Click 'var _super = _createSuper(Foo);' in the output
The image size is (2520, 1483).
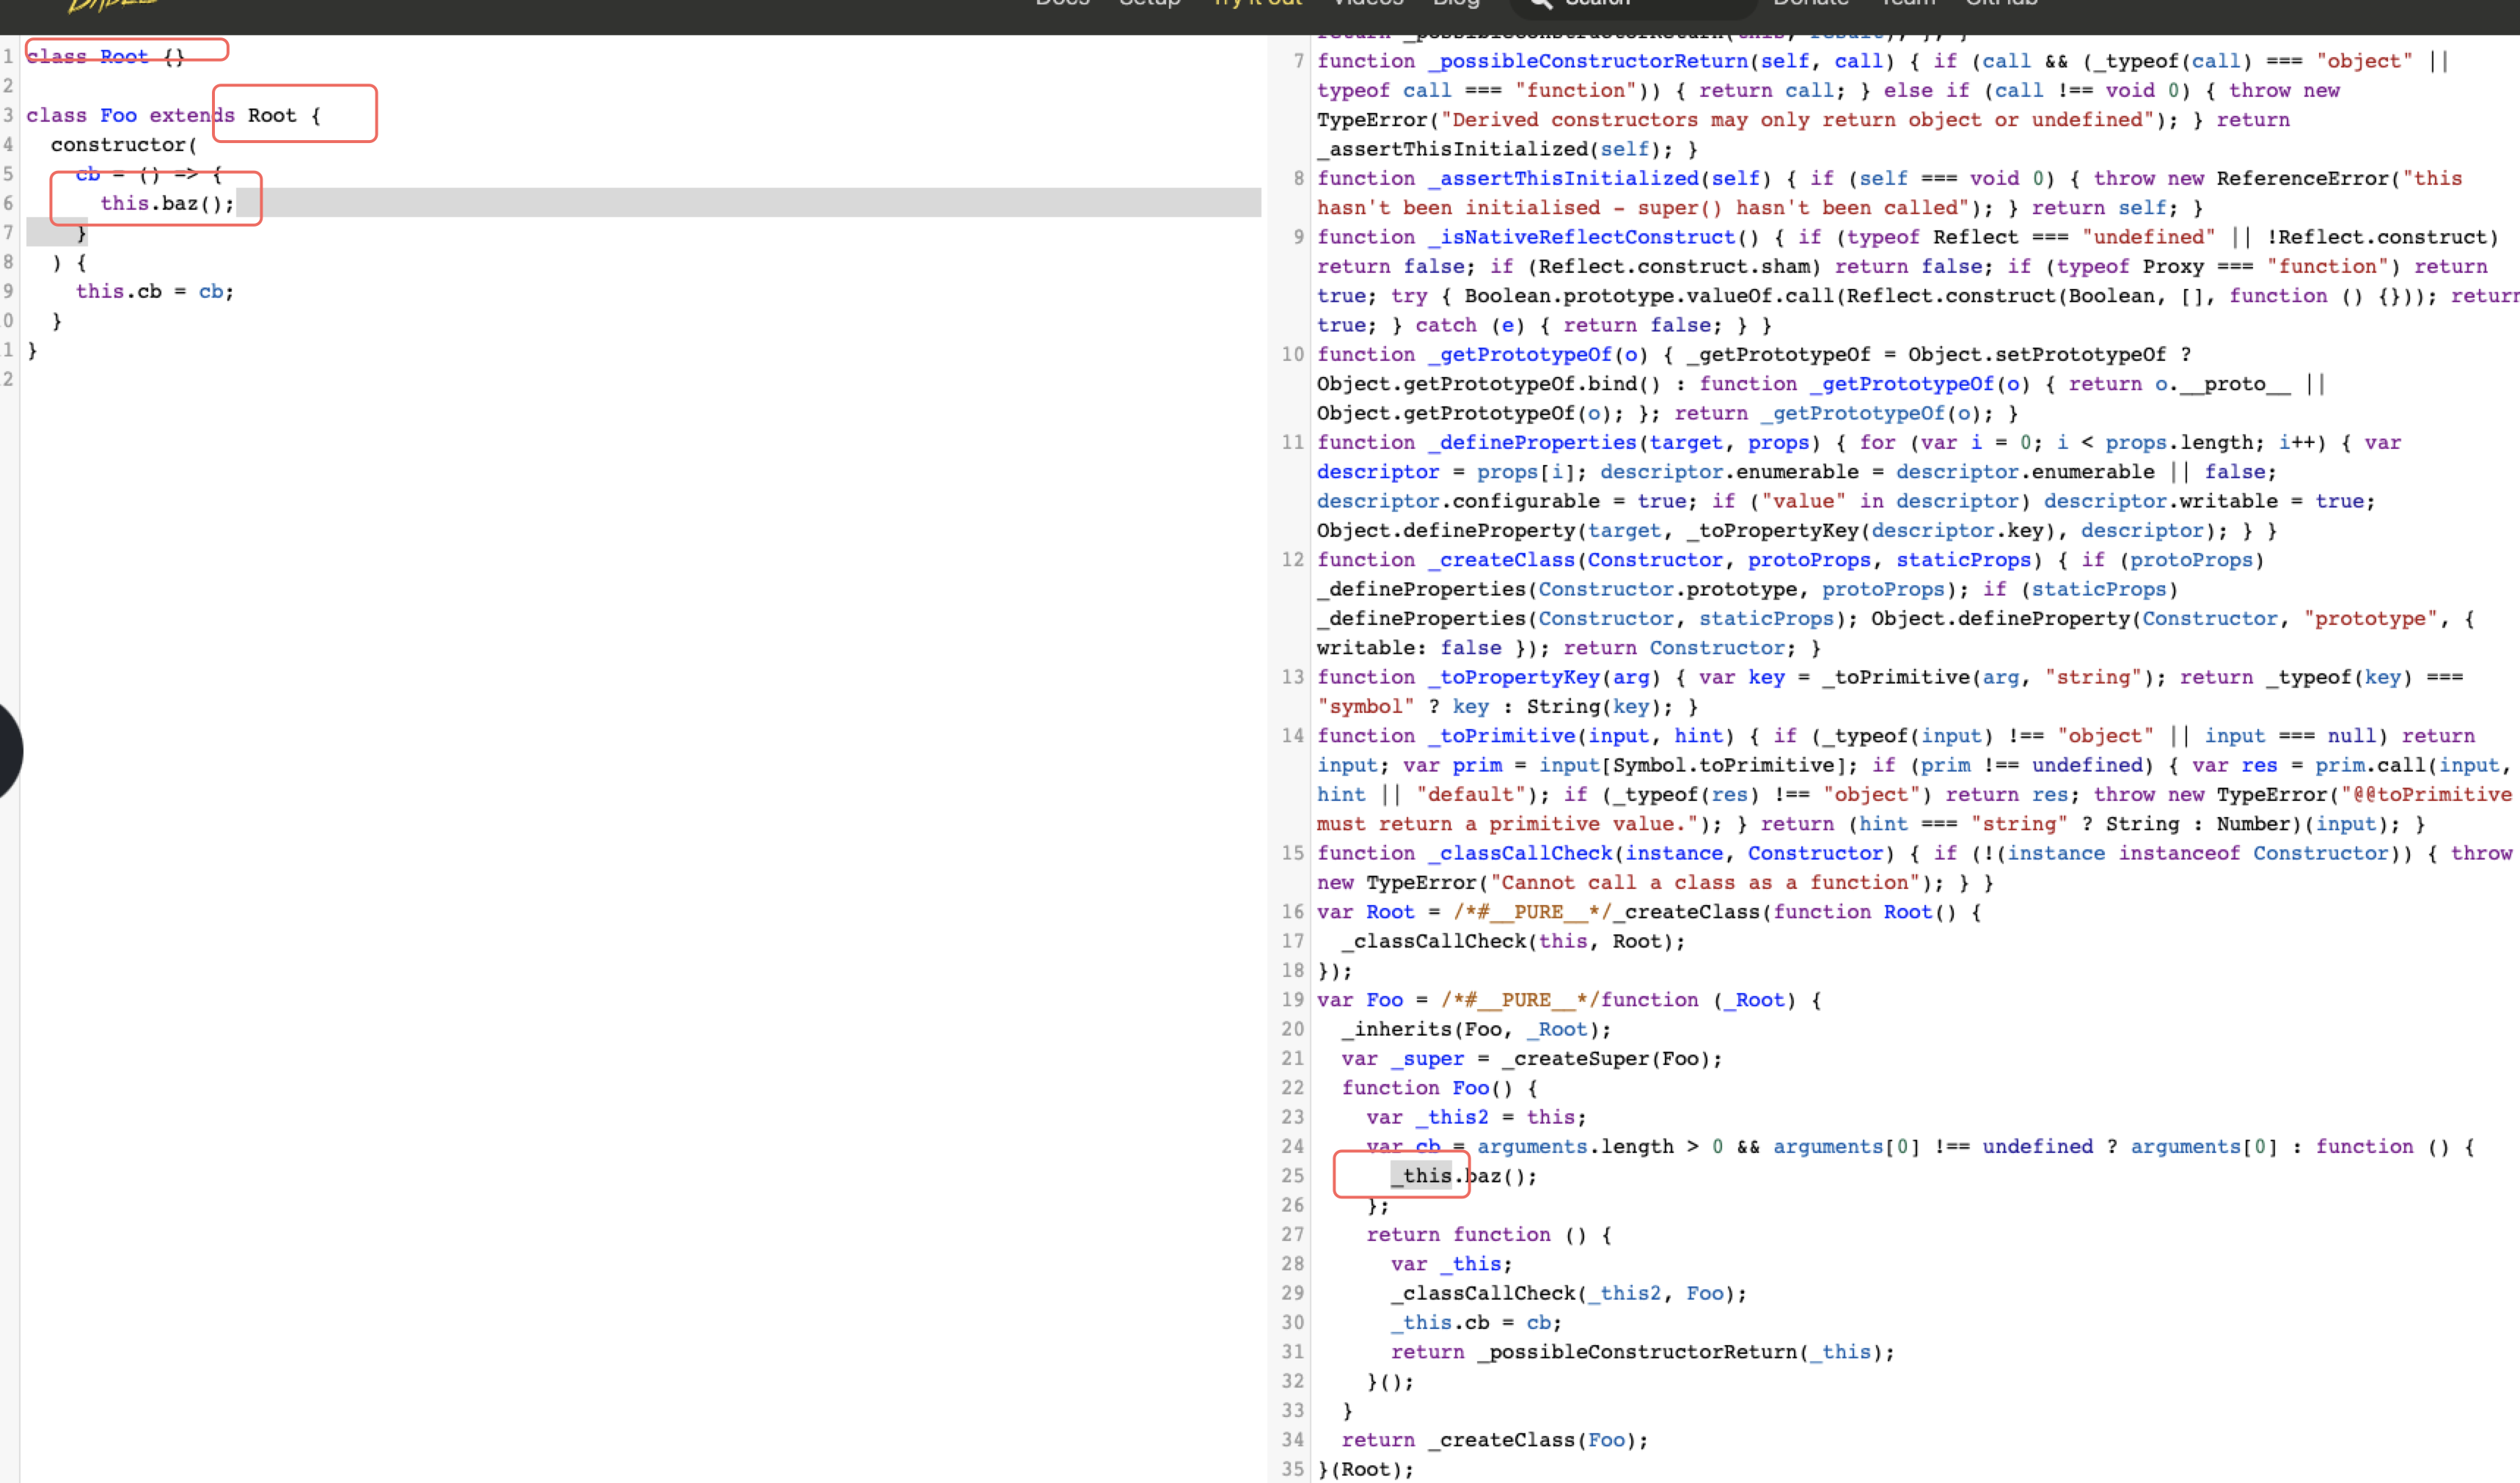click(1531, 1058)
